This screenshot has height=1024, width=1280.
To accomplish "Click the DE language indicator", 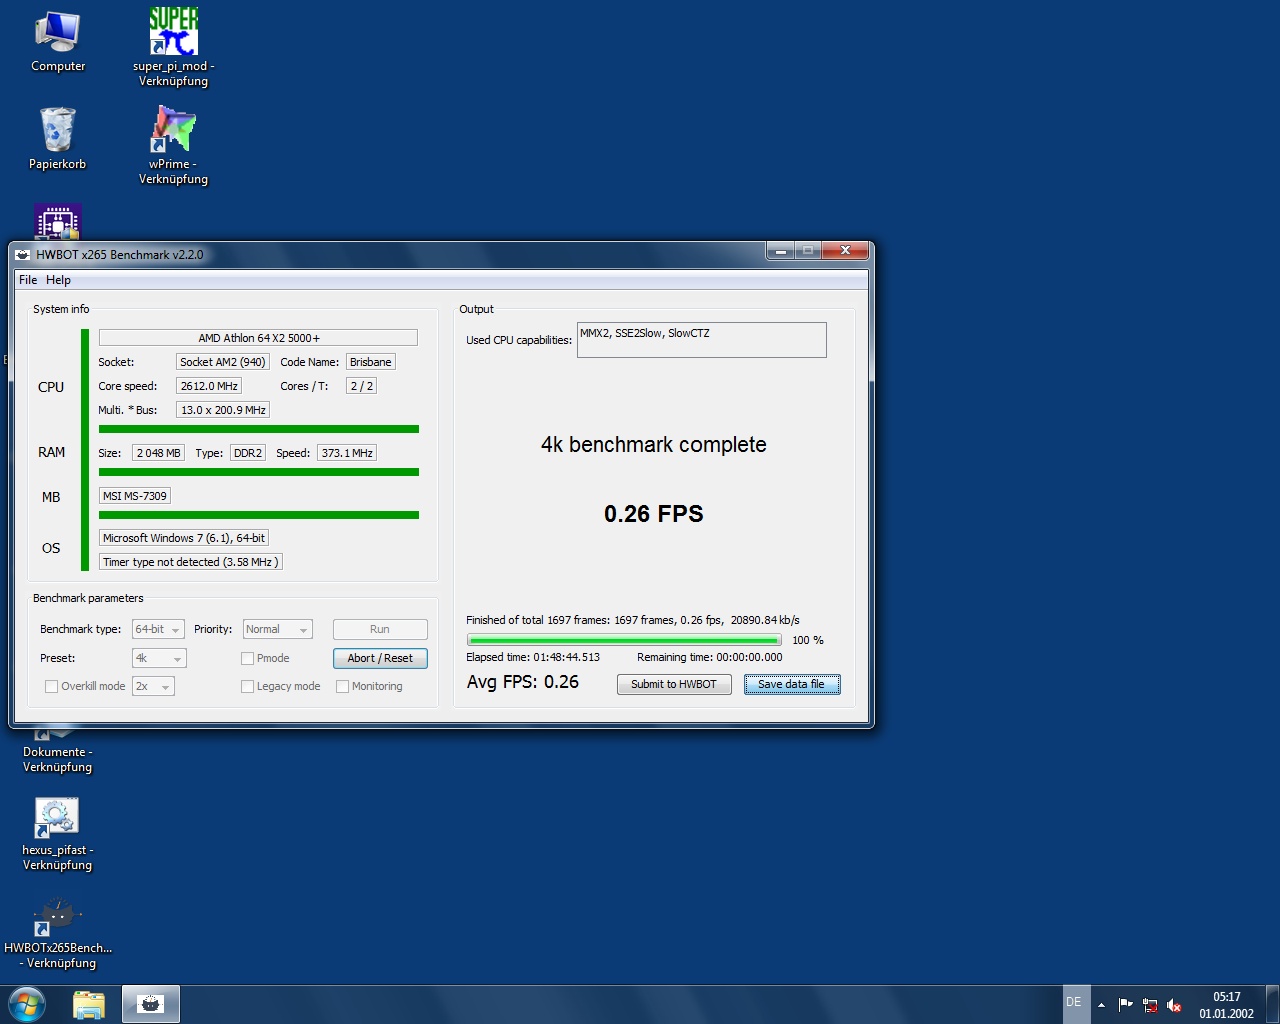I will pos(1074,1002).
